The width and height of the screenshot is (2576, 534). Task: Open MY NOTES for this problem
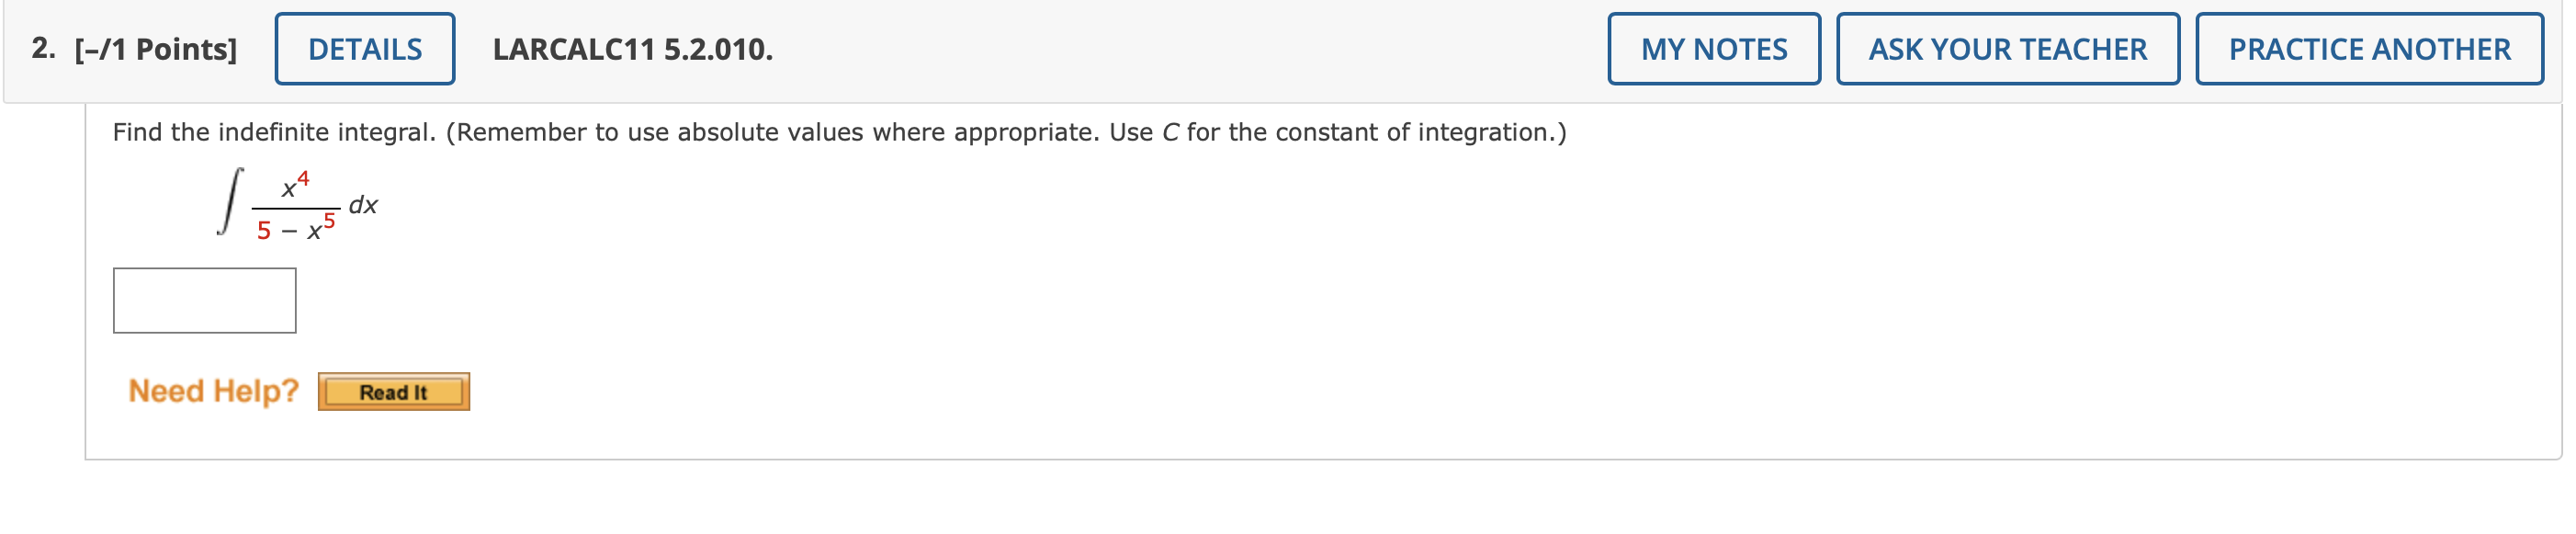tap(1712, 47)
